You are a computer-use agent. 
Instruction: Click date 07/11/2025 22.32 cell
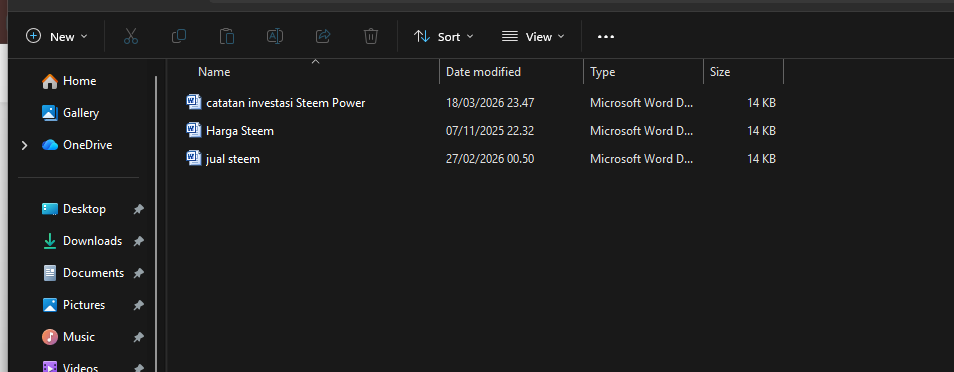click(490, 131)
